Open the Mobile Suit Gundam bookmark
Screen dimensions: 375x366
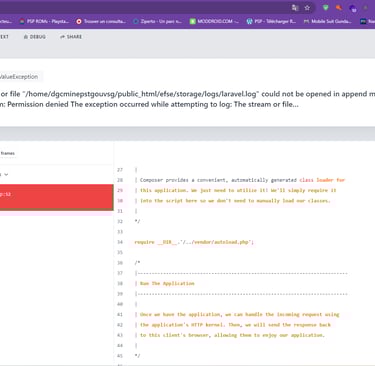(327, 21)
